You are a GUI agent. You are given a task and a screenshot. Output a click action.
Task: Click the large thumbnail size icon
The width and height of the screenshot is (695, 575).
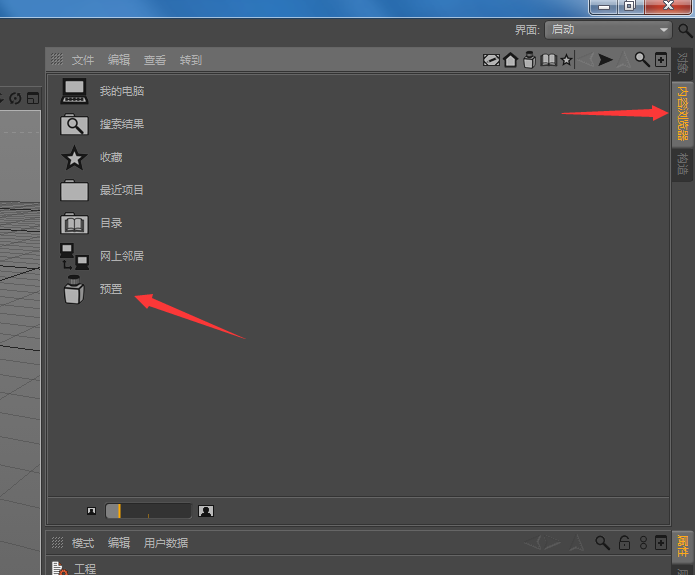pyautogui.click(x=206, y=511)
